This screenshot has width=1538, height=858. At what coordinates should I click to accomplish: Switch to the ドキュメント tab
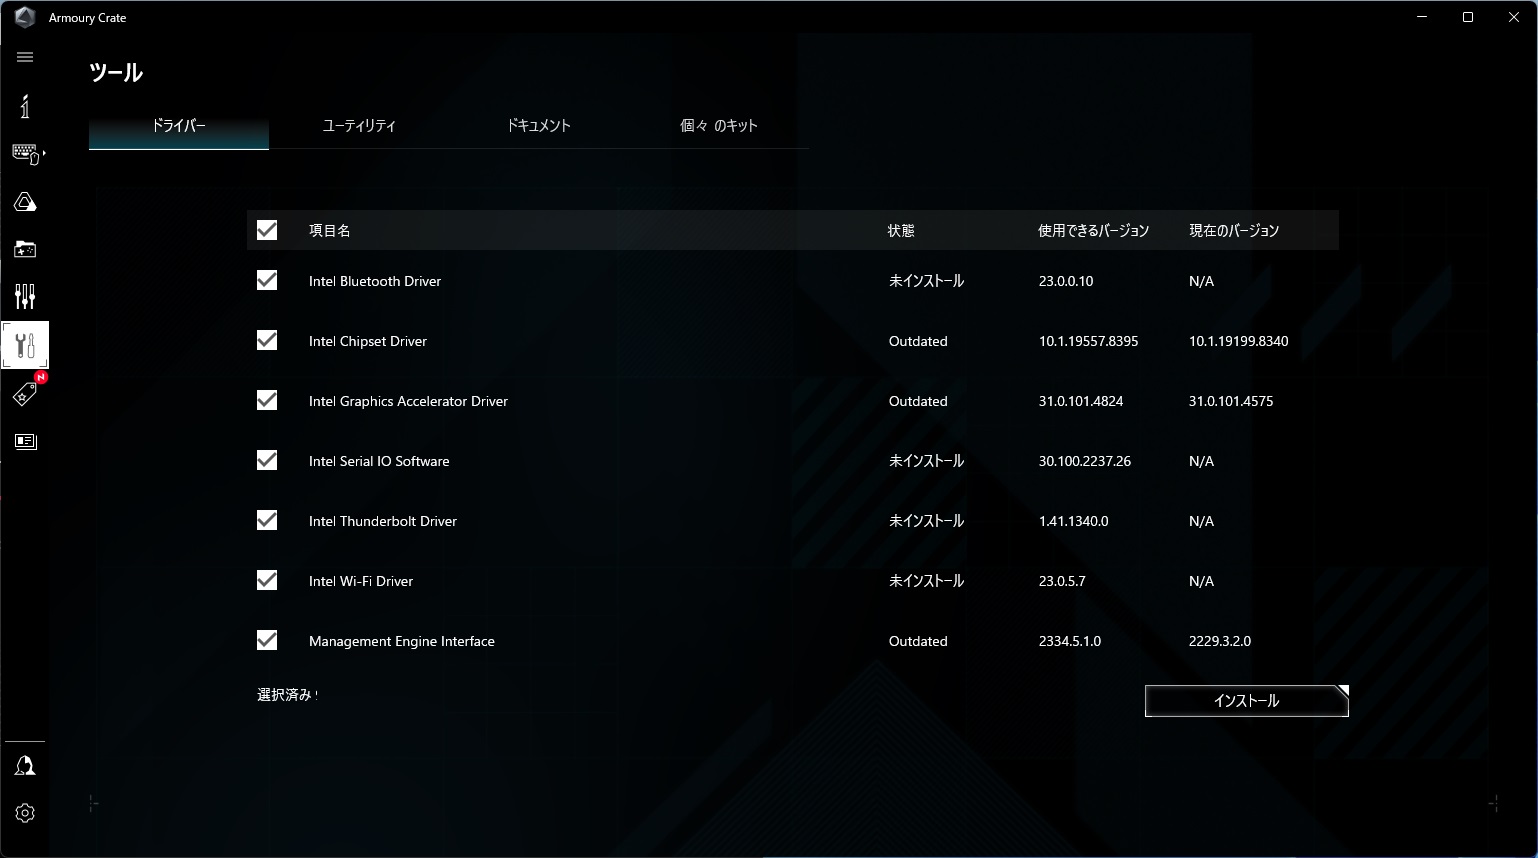point(539,126)
